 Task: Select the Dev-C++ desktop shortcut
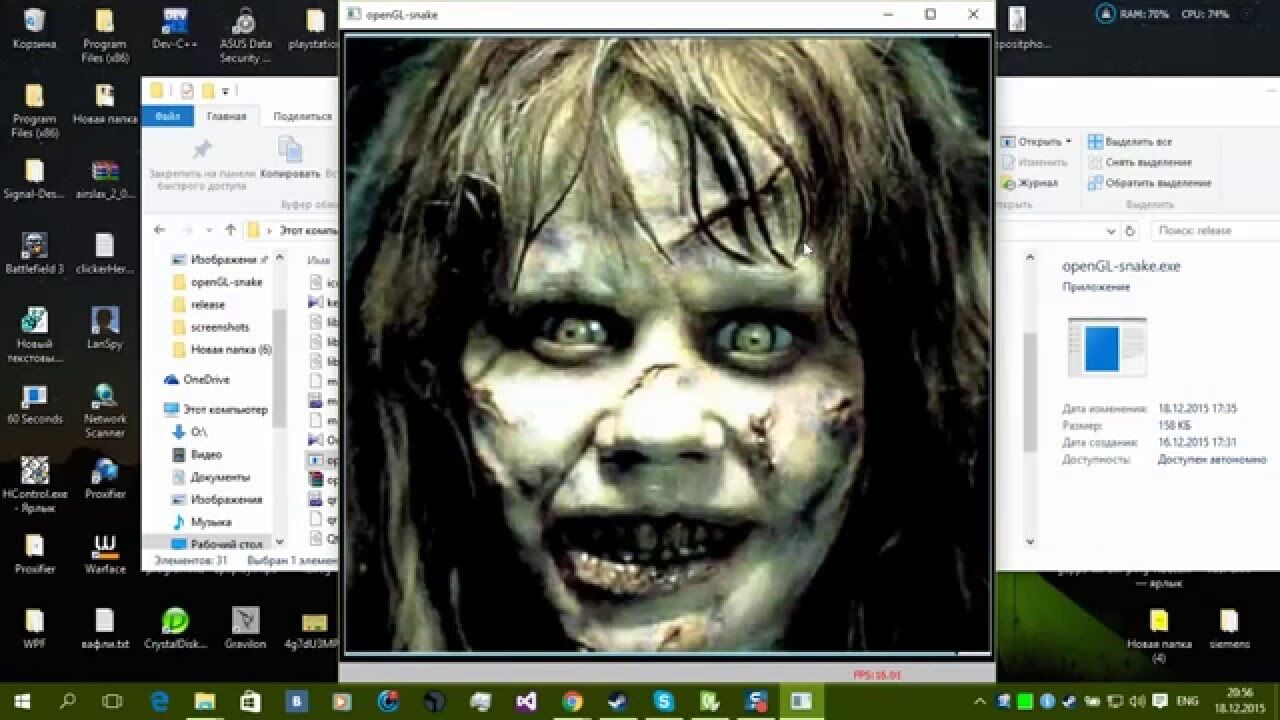(x=175, y=28)
